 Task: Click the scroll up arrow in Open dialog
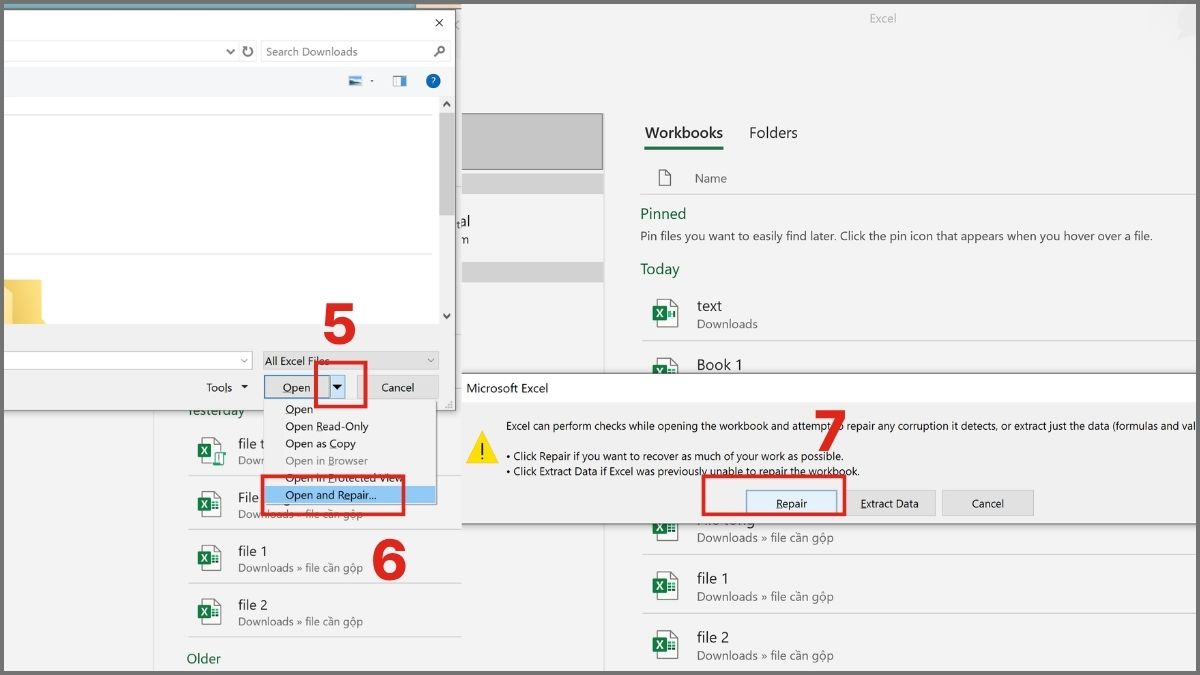click(447, 105)
